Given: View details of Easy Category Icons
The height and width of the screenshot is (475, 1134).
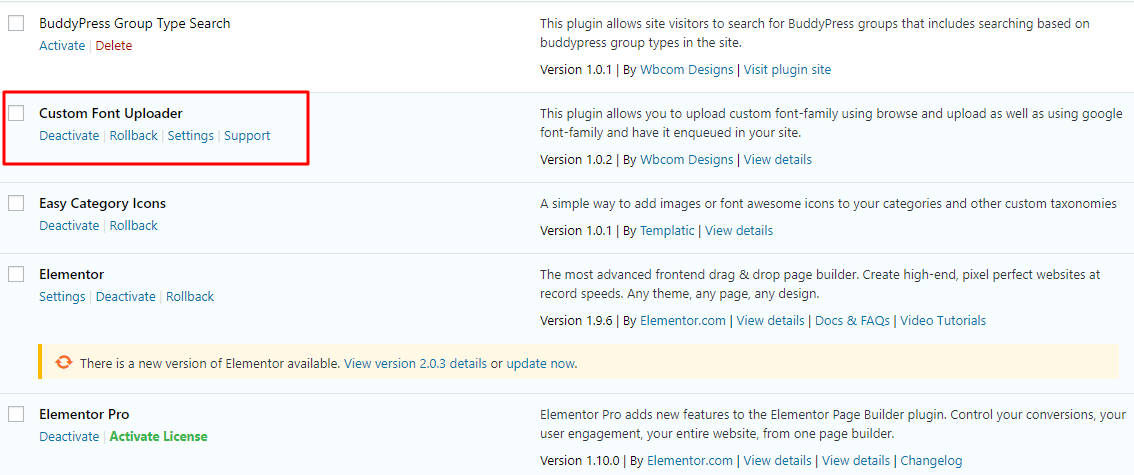Looking at the screenshot, I should 738,231.
